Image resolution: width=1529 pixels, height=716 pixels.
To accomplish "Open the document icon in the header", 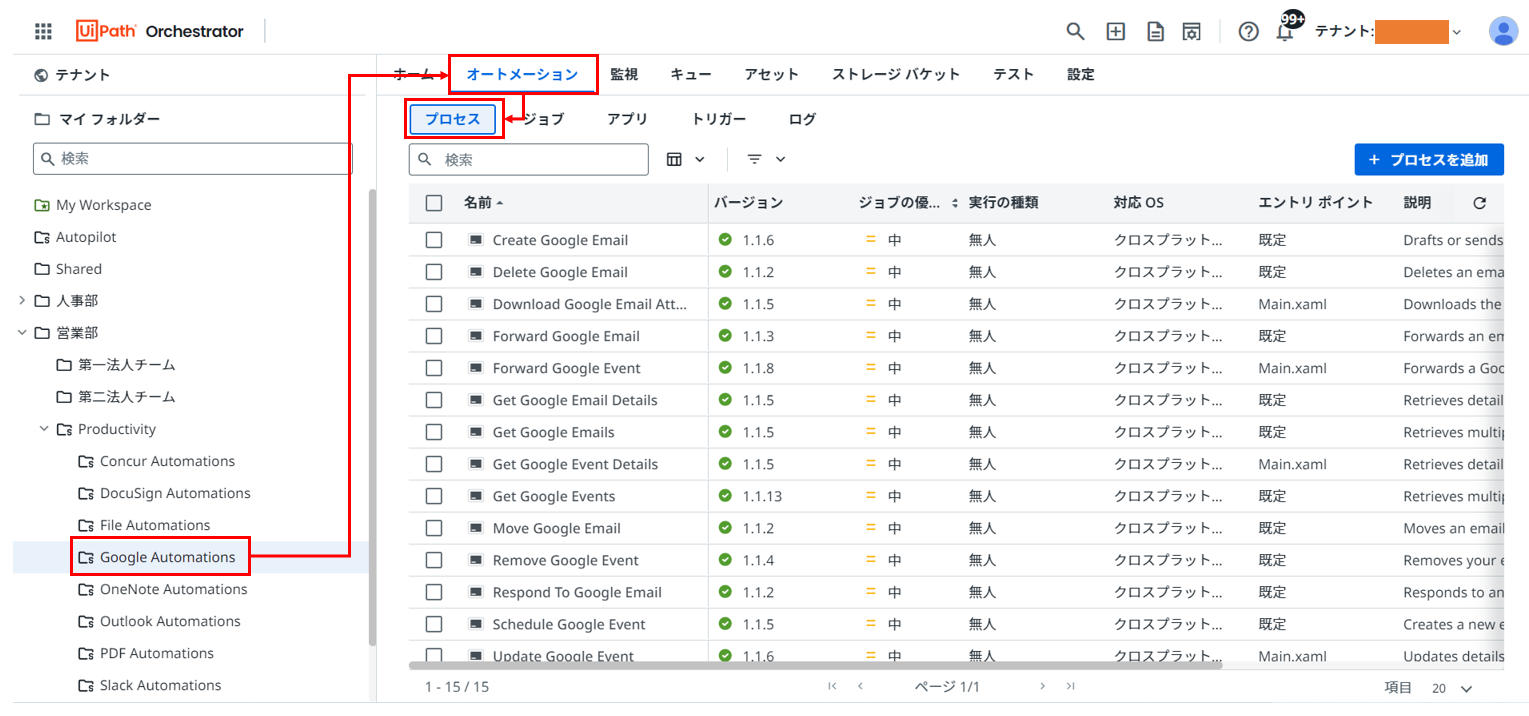I will [x=1155, y=31].
